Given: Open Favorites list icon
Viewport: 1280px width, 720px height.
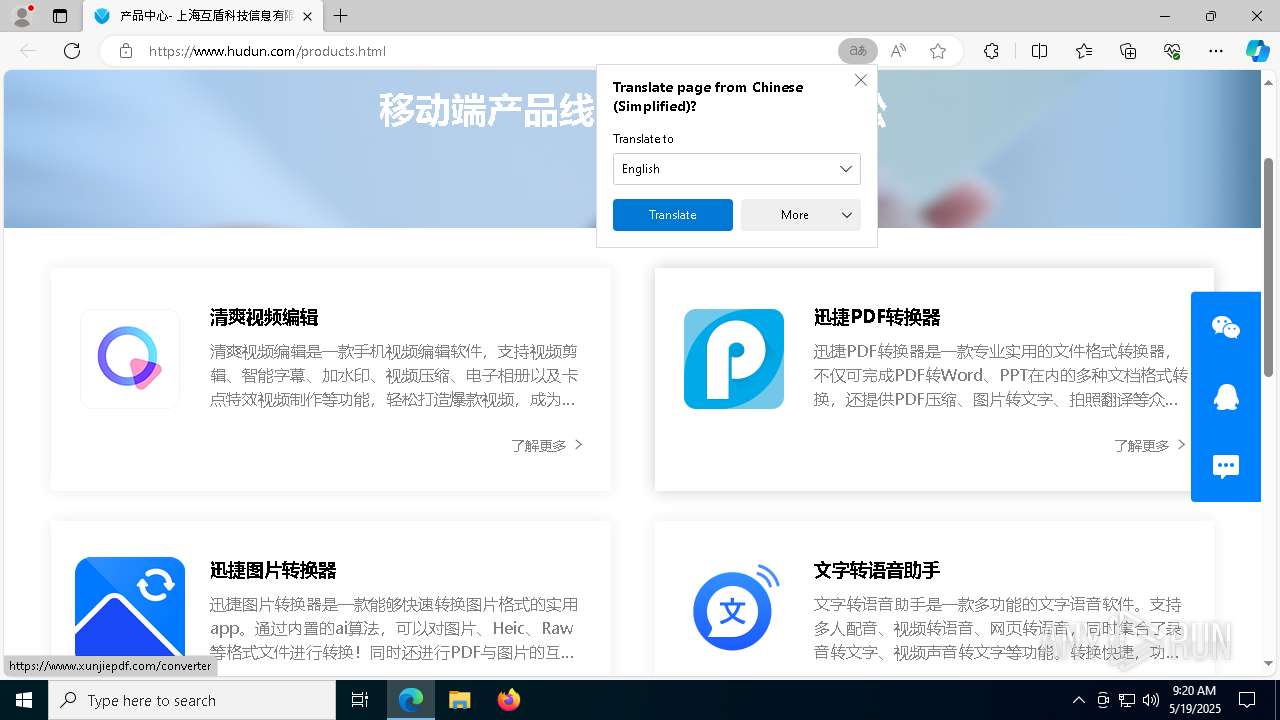Looking at the screenshot, I should [x=1084, y=51].
